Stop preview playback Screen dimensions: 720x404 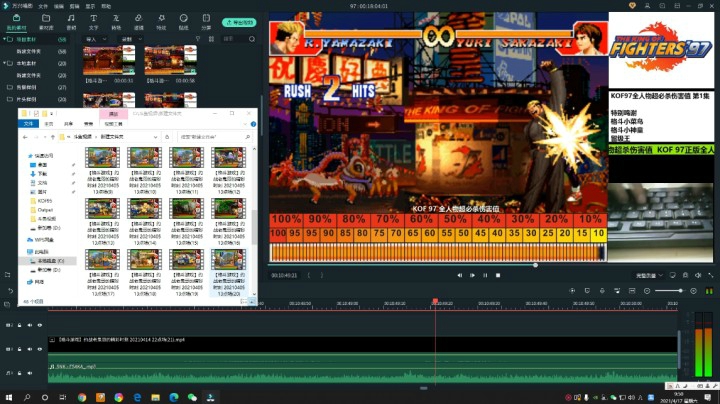pos(498,275)
